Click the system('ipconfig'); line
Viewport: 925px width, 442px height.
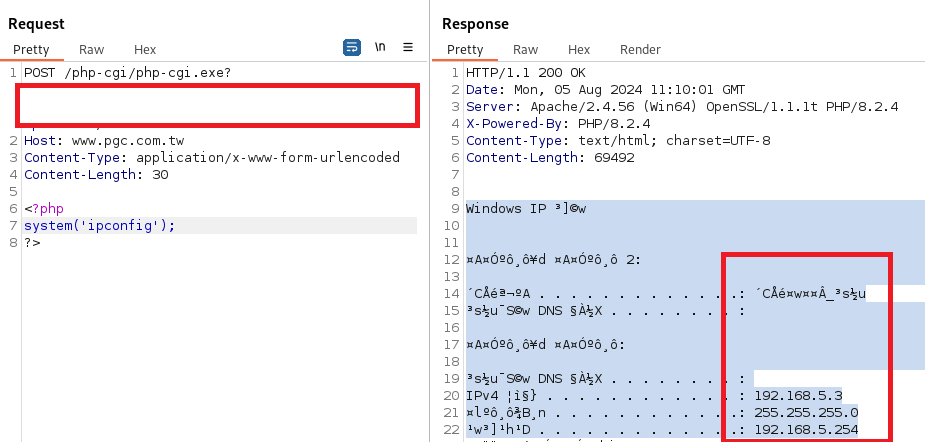pyautogui.click(x=100, y=225)
